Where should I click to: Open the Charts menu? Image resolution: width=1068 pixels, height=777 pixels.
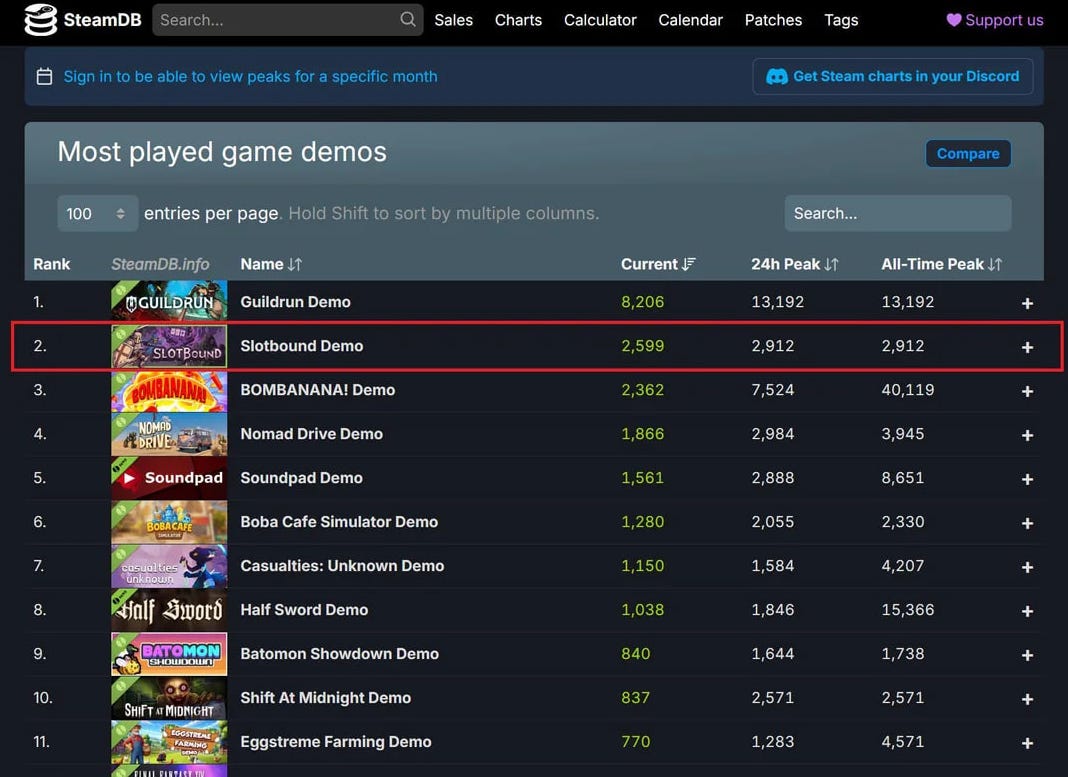(518, 20)
